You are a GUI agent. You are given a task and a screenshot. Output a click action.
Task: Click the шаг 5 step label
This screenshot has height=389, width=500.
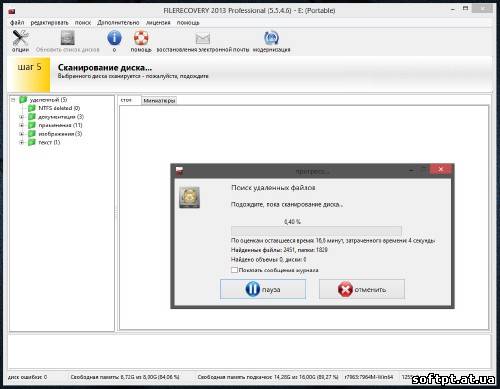(x=29, y=67)
